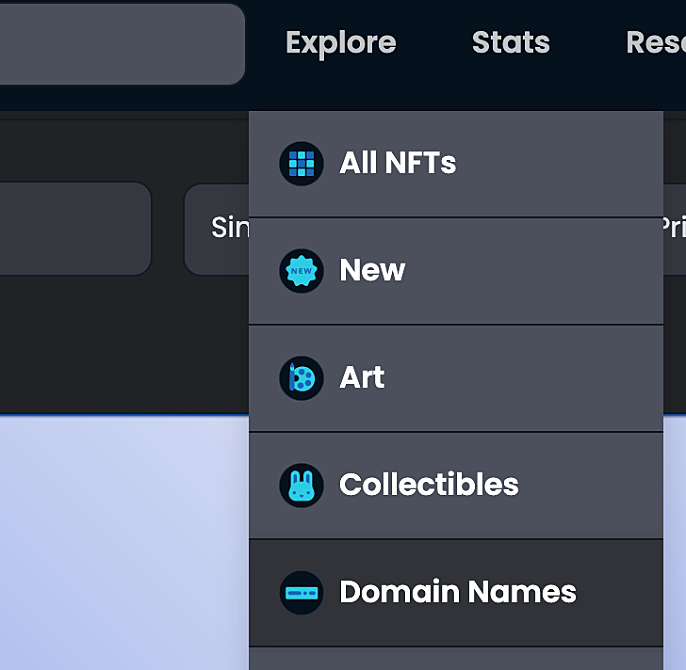Open the Explore menu

click(341, 43)
